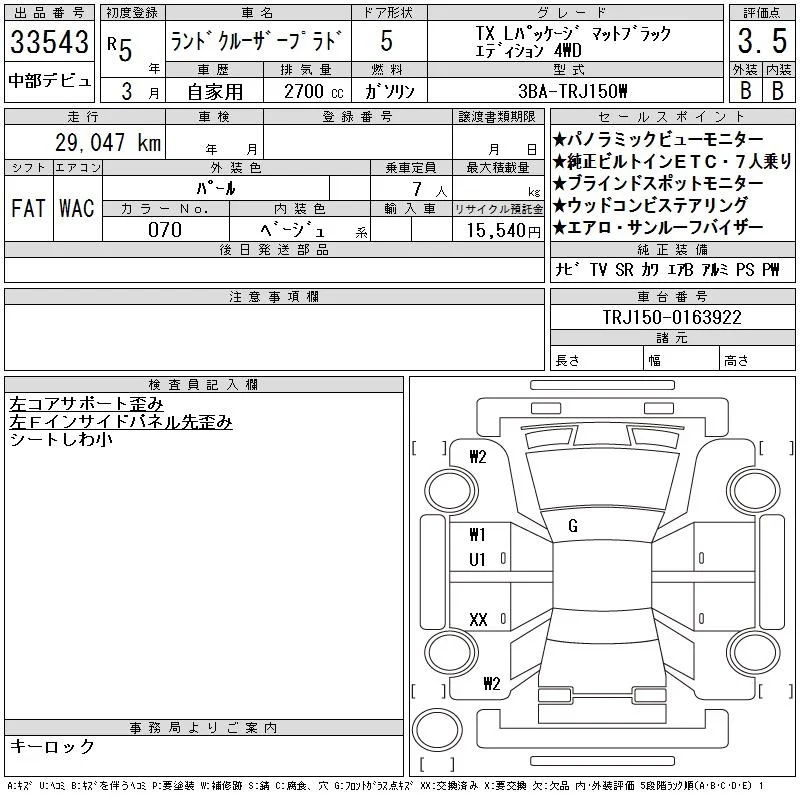Click the W2 mark on the front fender

click(478, 457)
